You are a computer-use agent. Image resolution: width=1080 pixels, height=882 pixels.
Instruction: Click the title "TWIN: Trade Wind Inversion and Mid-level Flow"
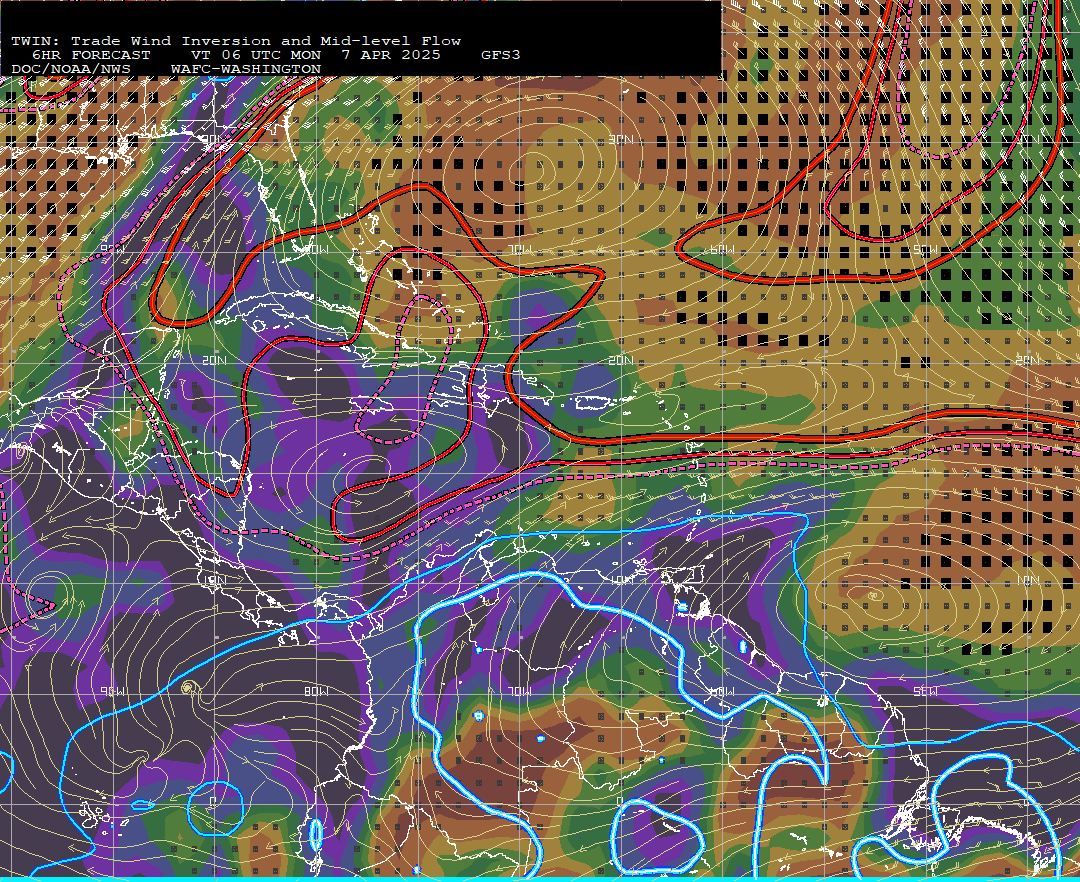(236, 41)
